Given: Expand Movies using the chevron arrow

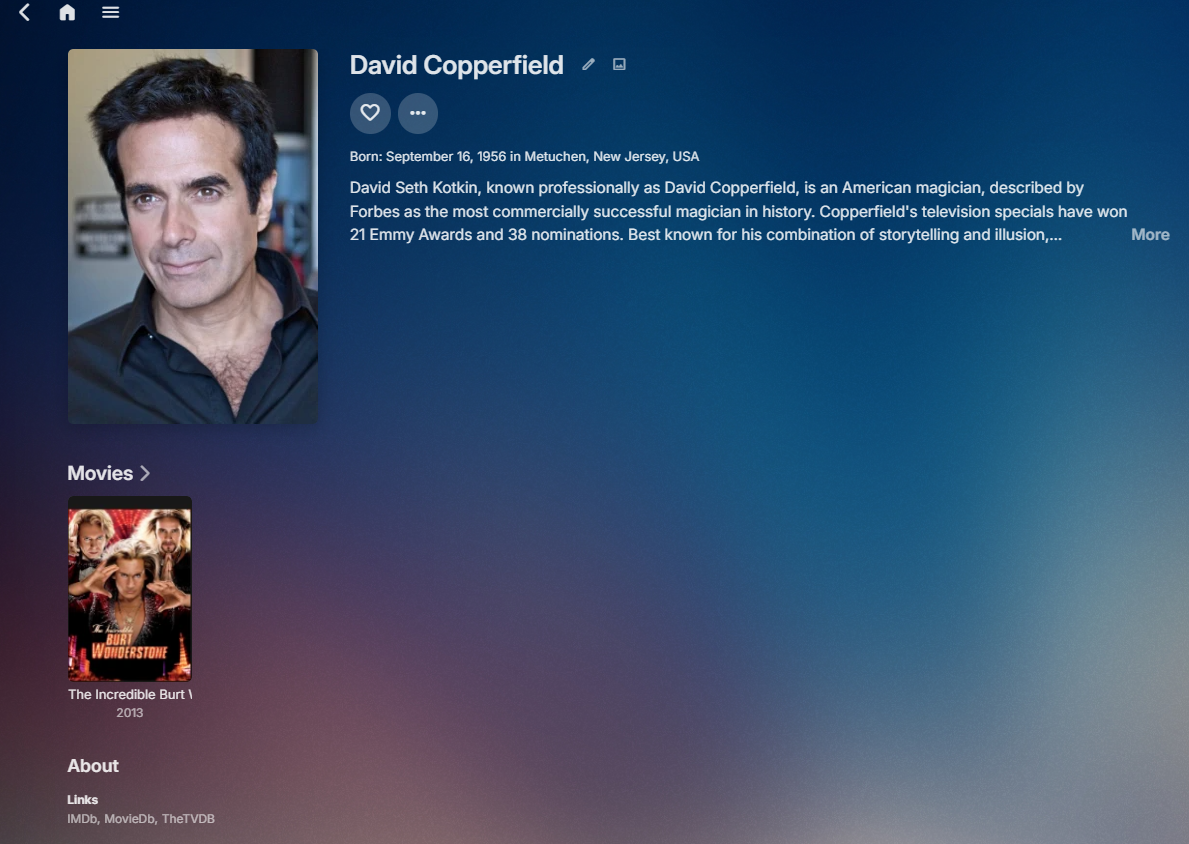Looking at the screenshot, I should 145,473.
